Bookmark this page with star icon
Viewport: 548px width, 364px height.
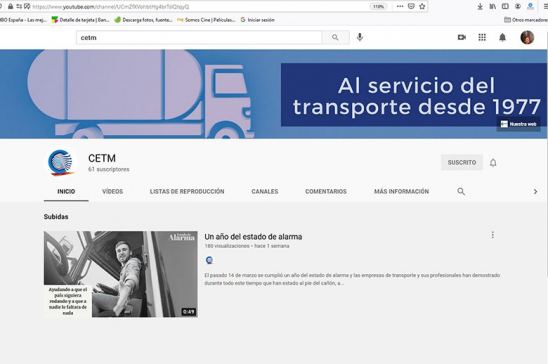click(x=422, y=6)
